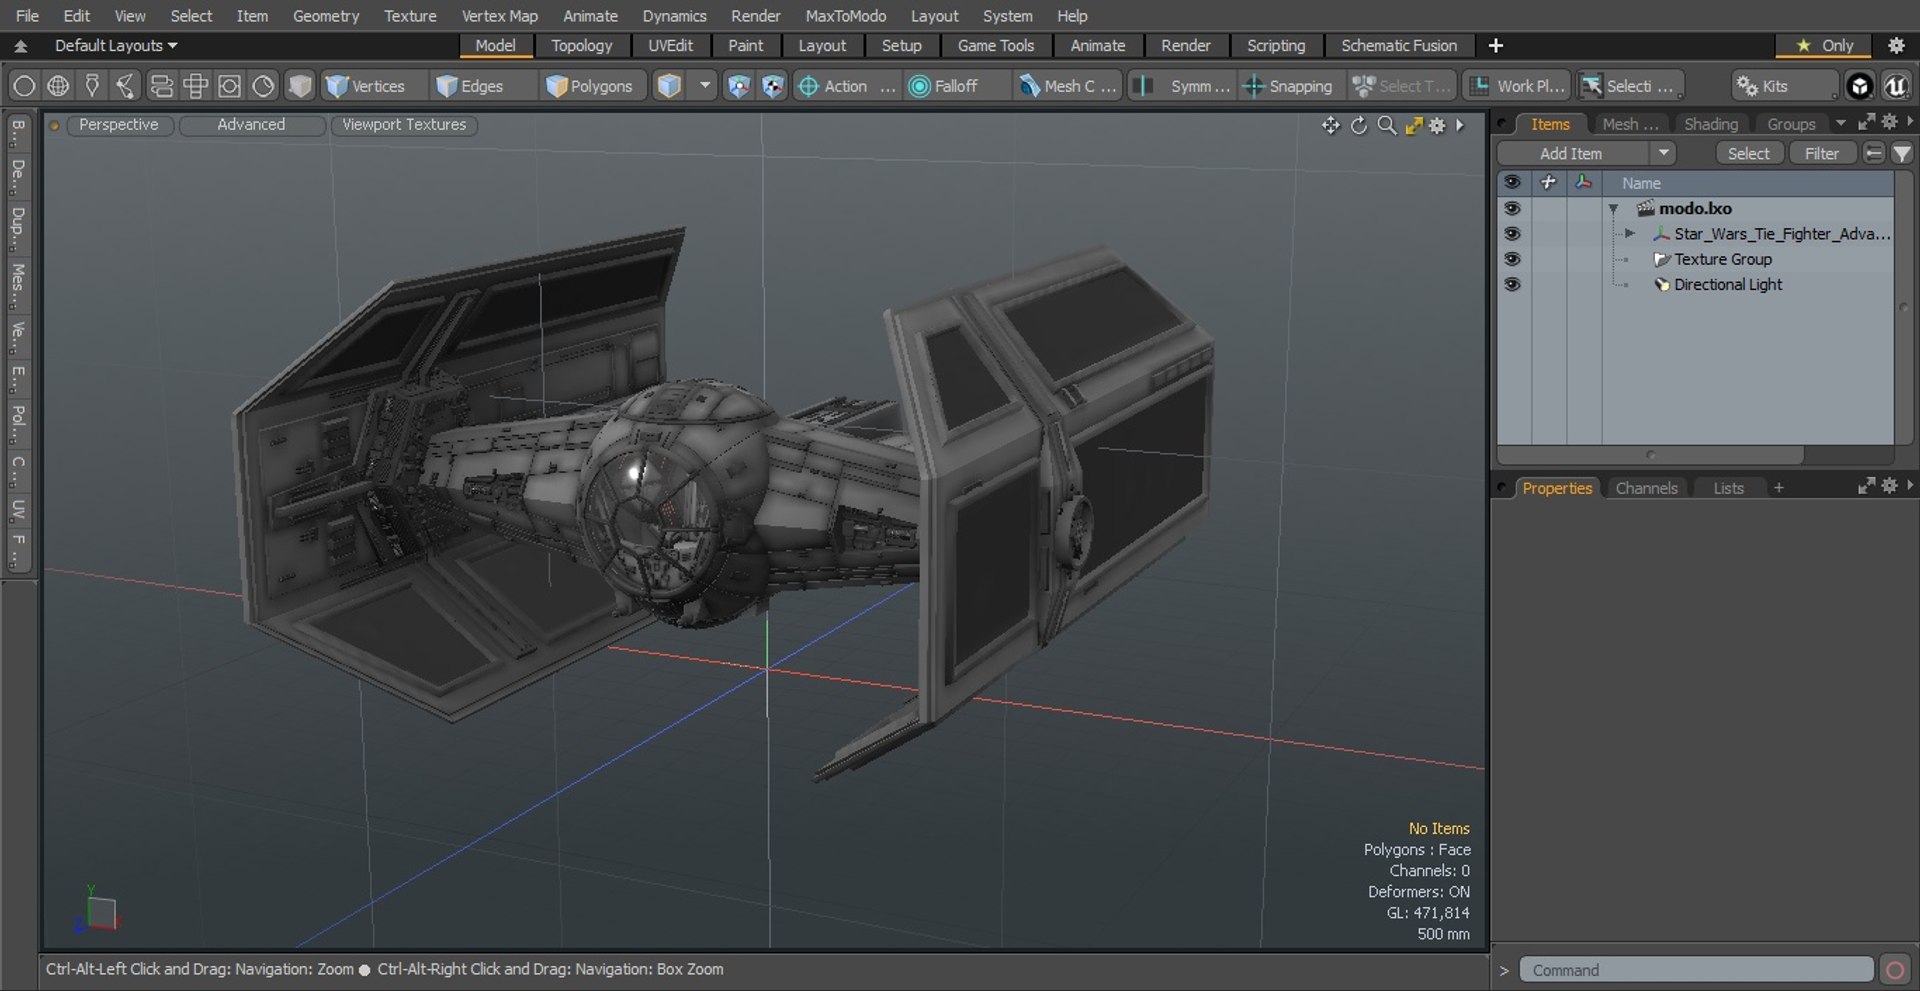Click the viewport zoom magnifier icon

click(1386, 125)
